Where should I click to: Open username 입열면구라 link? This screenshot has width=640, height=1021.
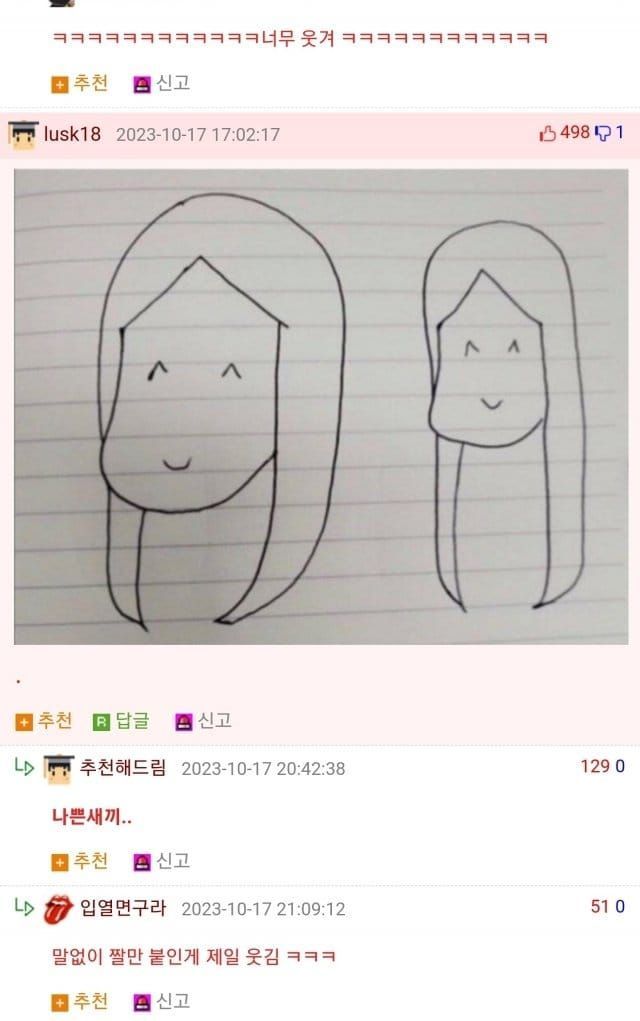(x=122, y=908)
